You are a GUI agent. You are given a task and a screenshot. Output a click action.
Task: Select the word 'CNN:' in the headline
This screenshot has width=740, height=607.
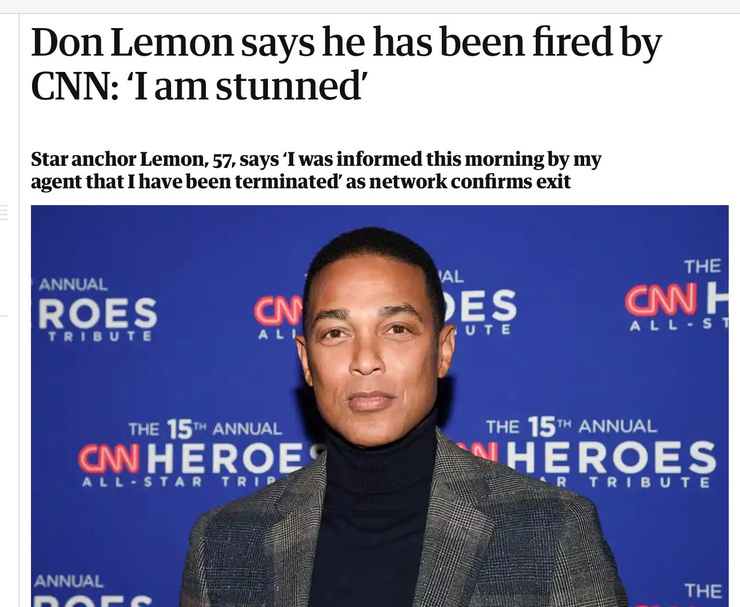[75, 87]
